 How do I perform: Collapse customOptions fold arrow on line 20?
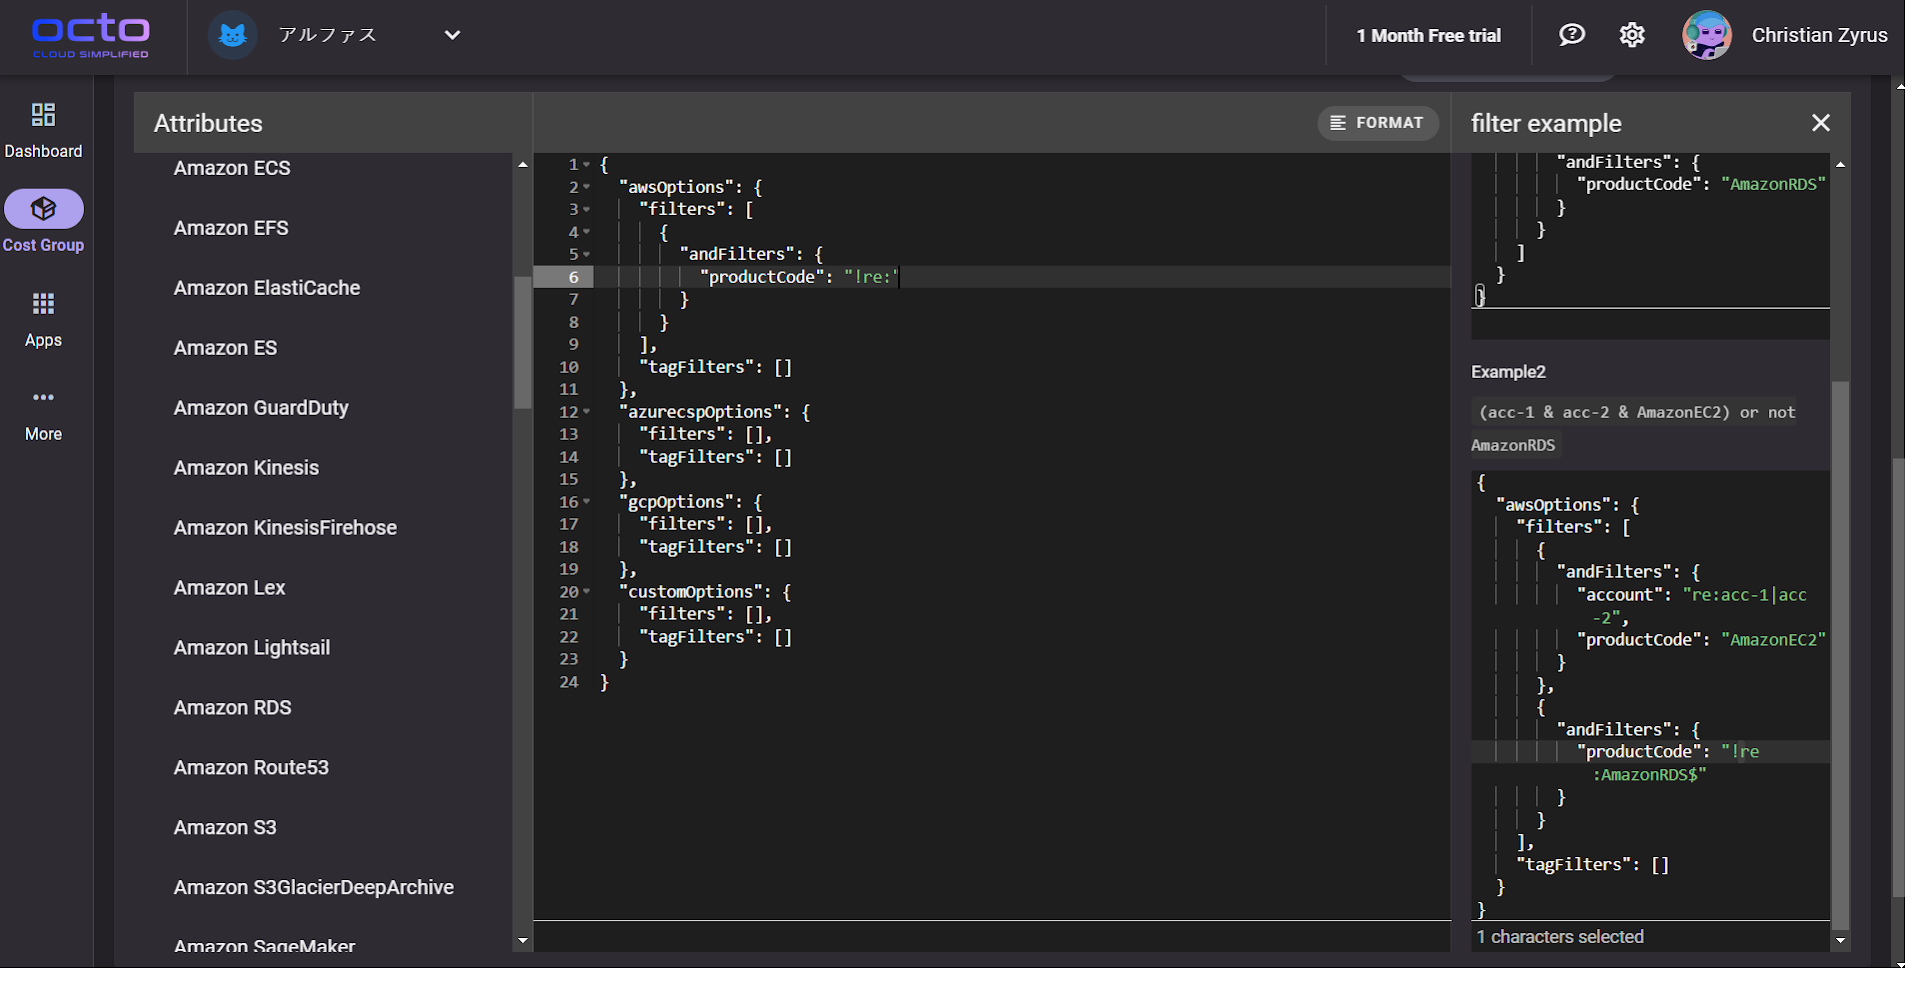pos(587,592)
